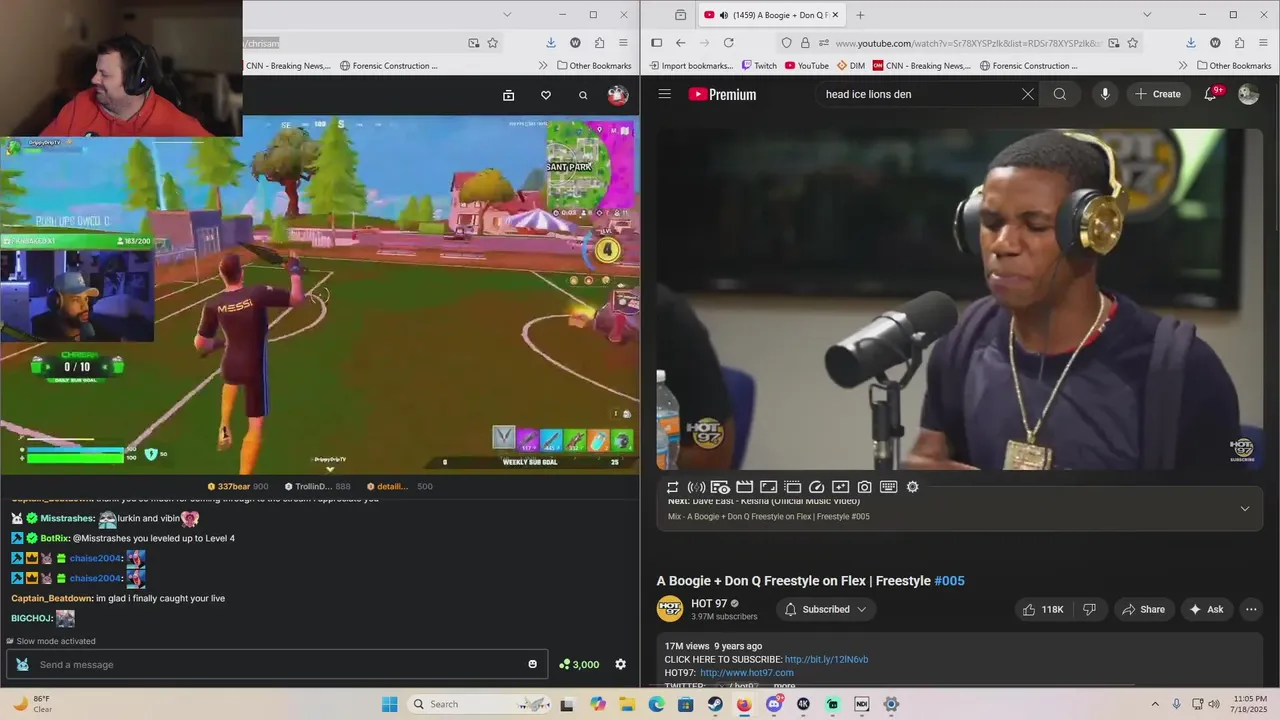Open the Subscribed notification dropdown
This screenshot has height=720, width=1280.
tap(825, 609)
